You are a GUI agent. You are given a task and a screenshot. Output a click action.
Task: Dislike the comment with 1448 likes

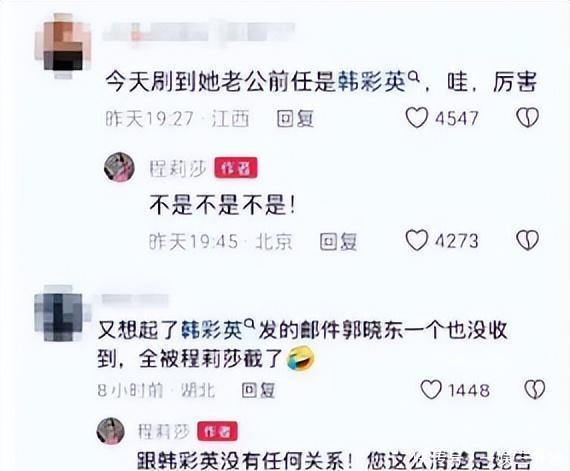click(535, 390)
